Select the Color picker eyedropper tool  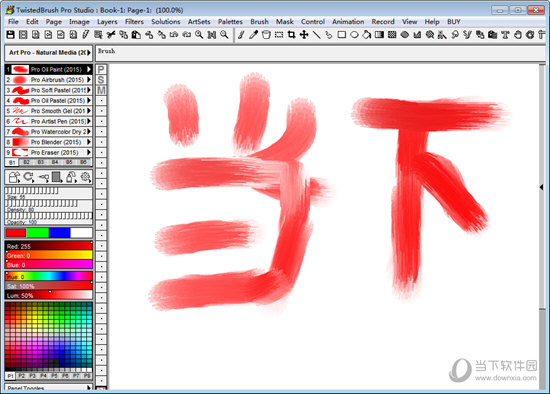[254, 35]
